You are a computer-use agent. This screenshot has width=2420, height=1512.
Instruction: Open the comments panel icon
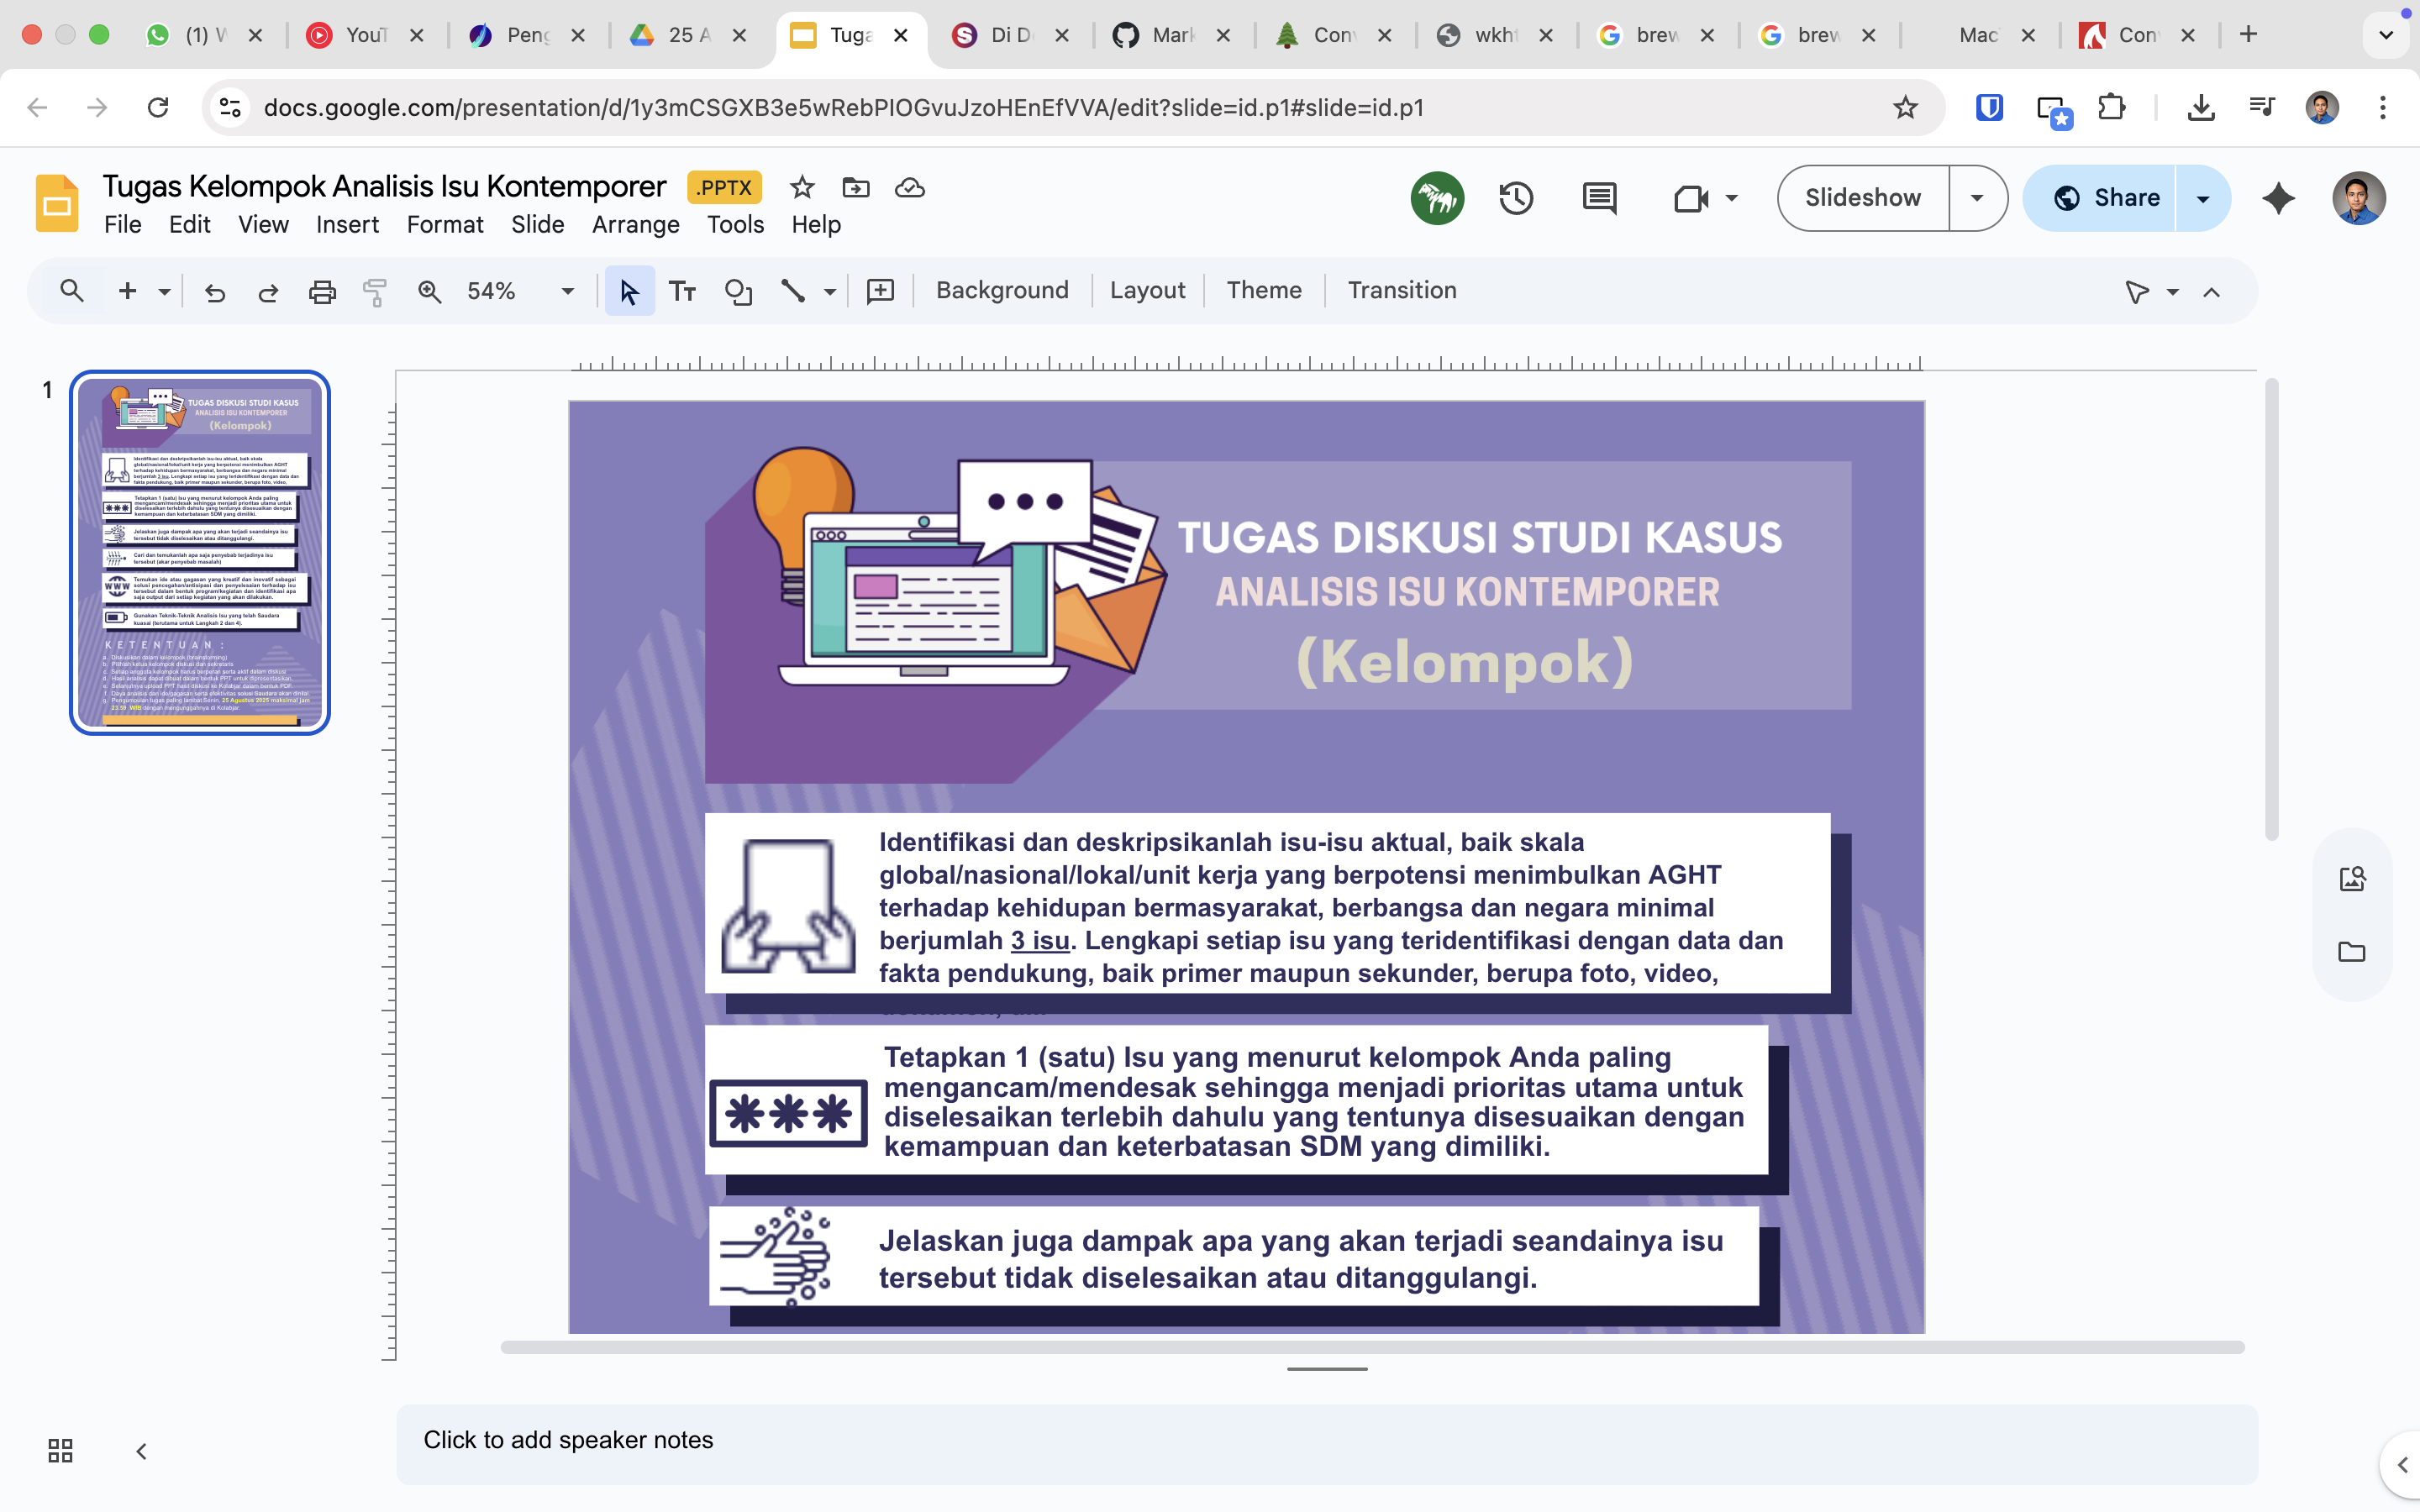click(x=1599, y=198)
